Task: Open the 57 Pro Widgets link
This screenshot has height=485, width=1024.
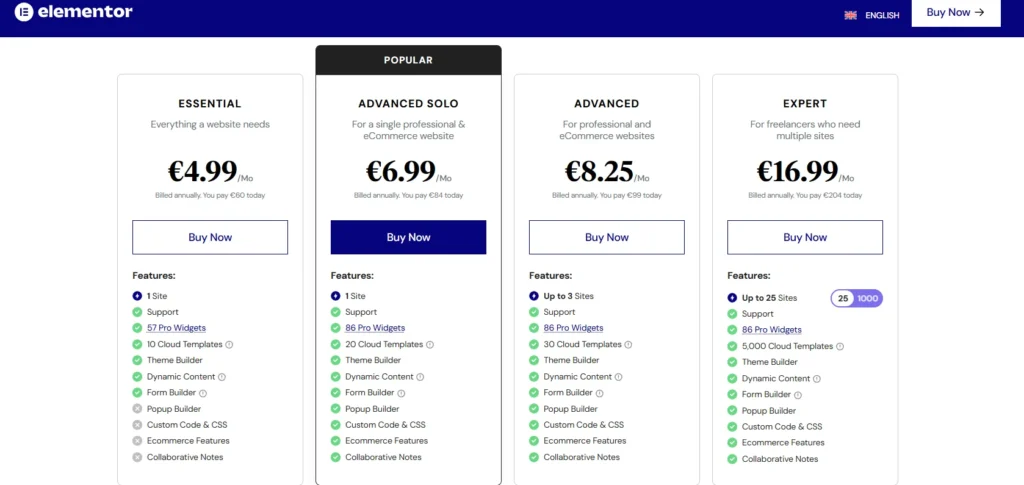Action: [x=176, y=328]
